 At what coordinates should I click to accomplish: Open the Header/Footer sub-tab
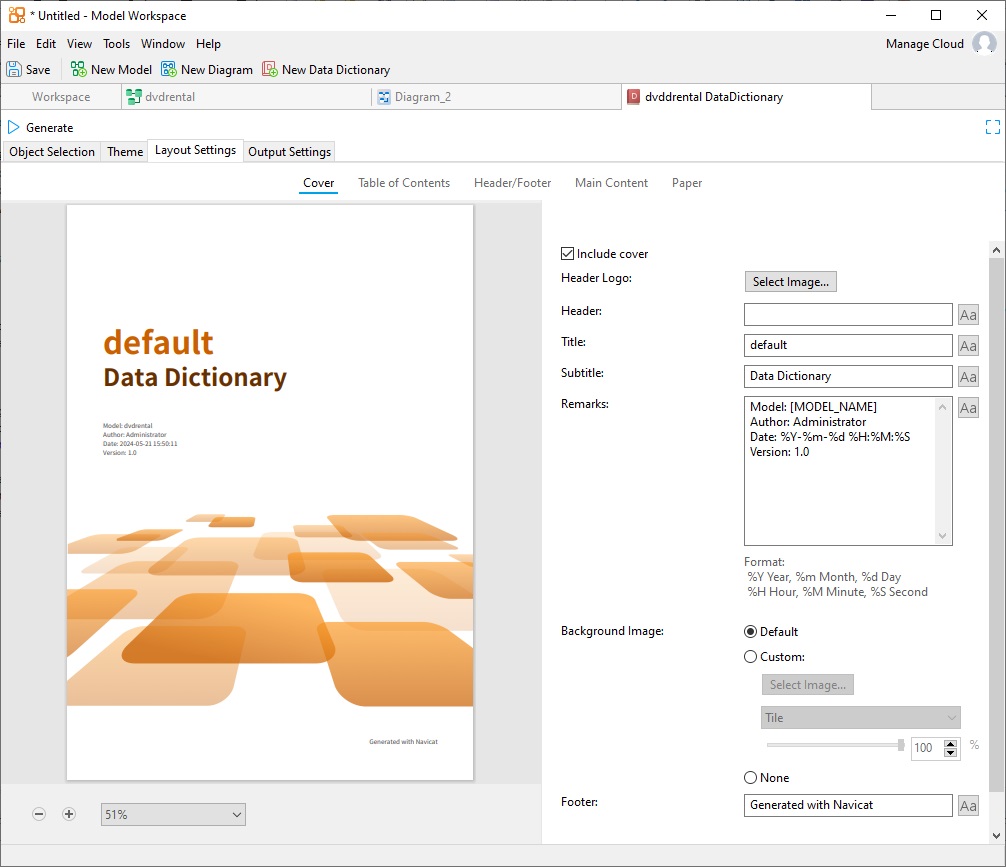pyautogui.click(x=512, y=183)
